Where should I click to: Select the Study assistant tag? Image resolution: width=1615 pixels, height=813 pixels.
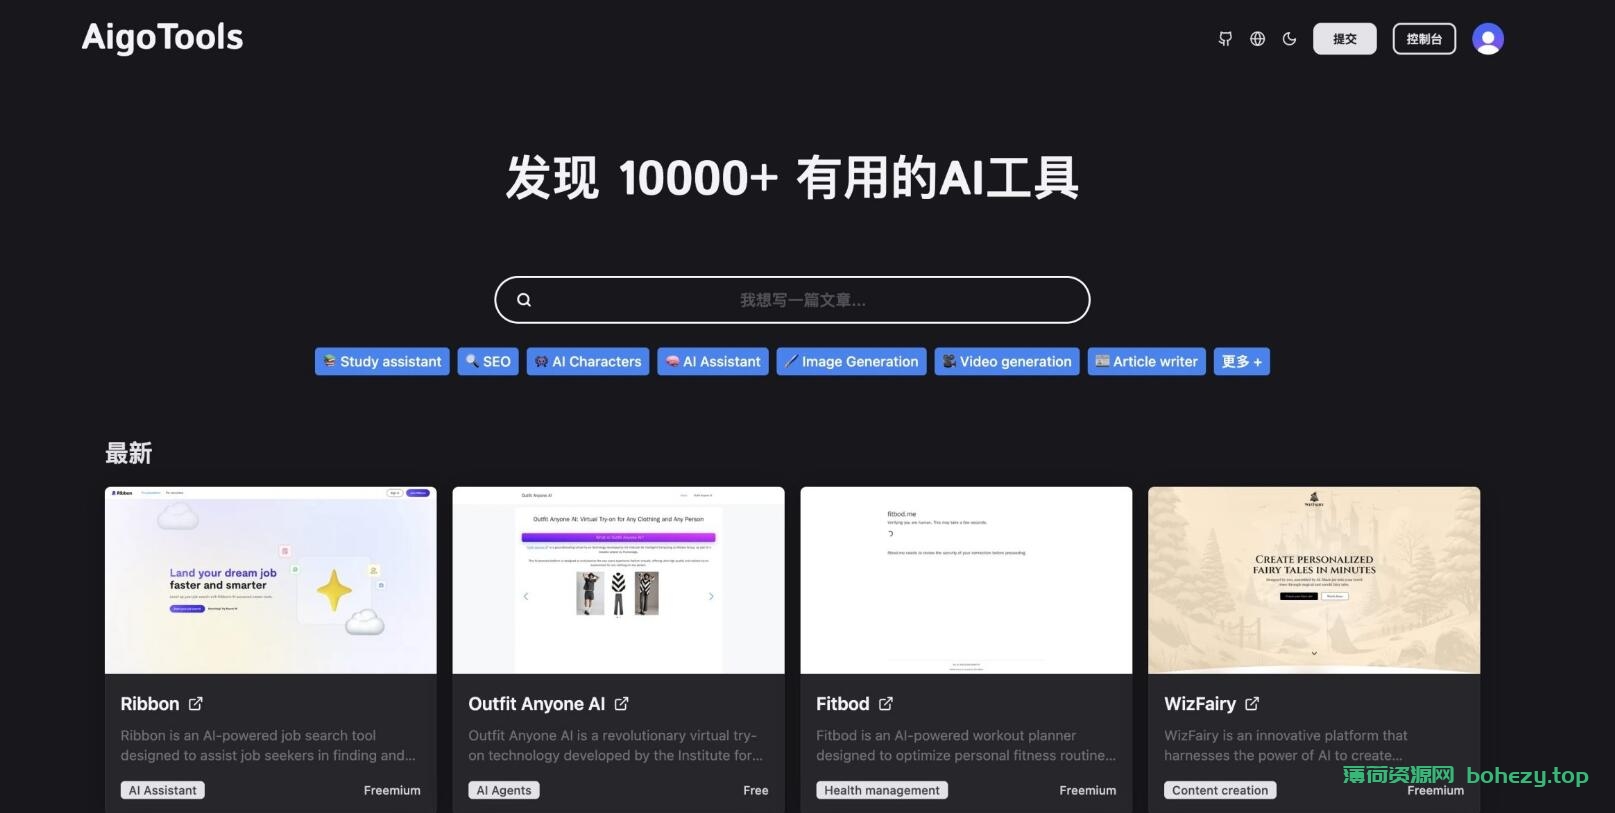pyautogui.click(x=382, y=362)
